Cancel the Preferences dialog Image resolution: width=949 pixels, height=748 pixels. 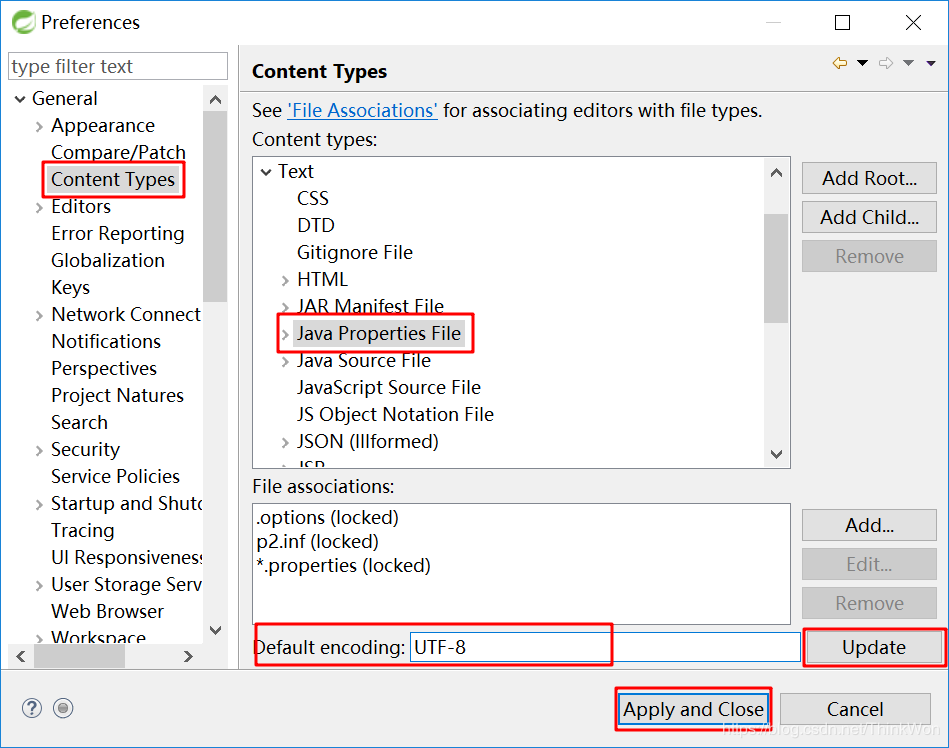coord(855,709)
